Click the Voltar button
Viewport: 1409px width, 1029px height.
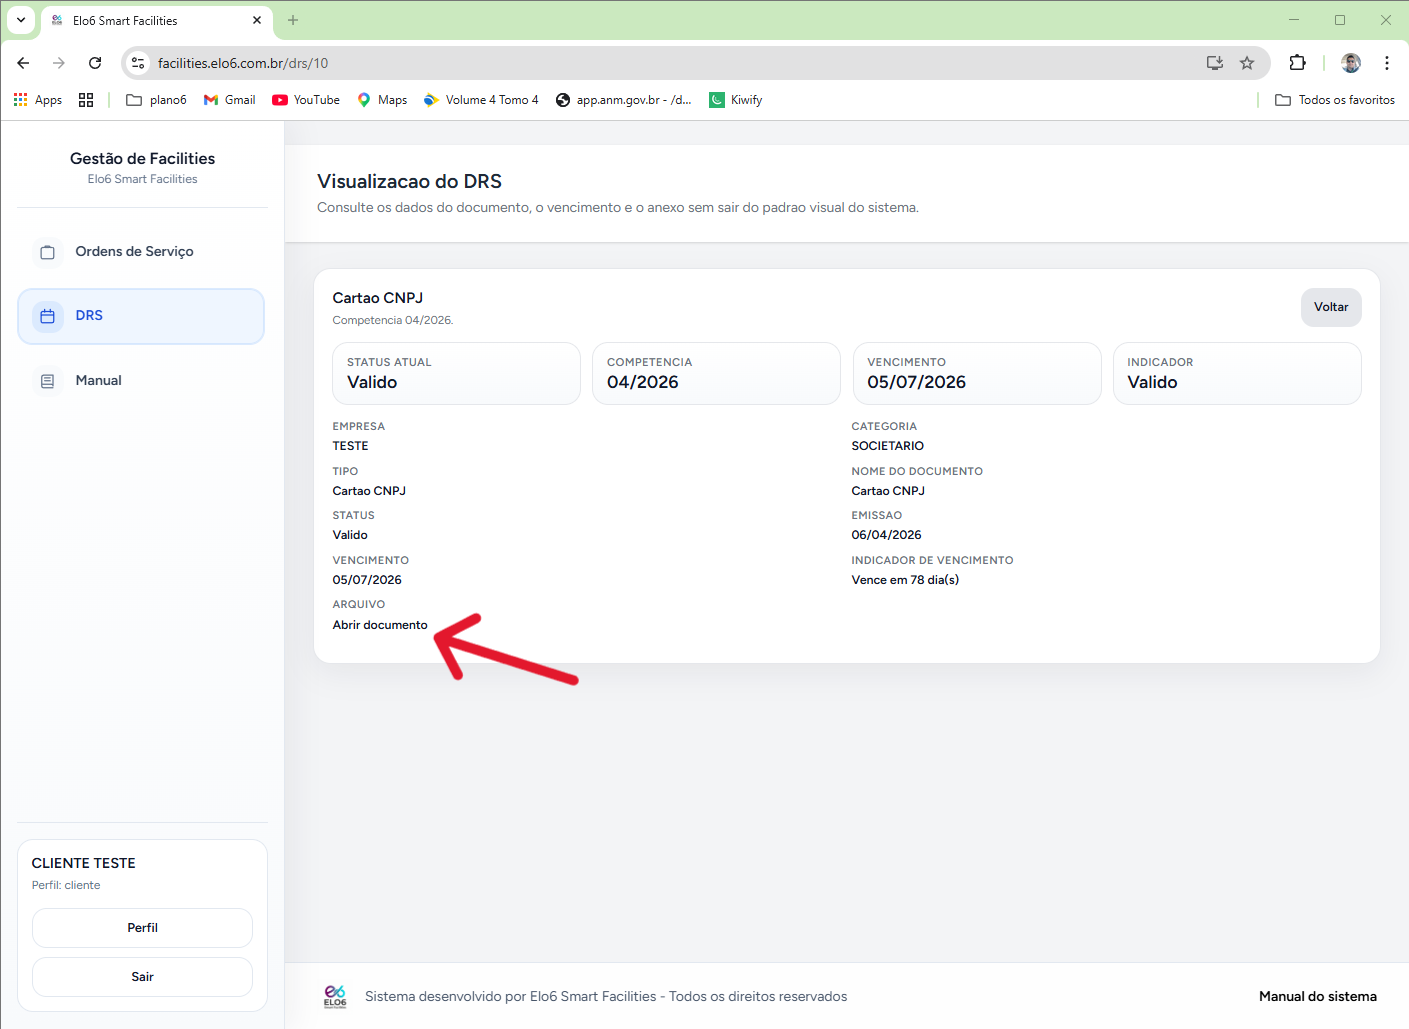(1331, 307)
